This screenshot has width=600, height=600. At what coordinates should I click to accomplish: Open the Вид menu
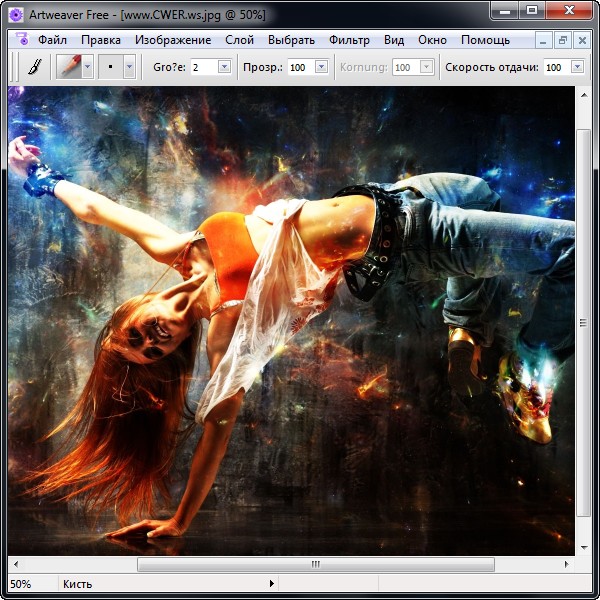click(394, 40)
